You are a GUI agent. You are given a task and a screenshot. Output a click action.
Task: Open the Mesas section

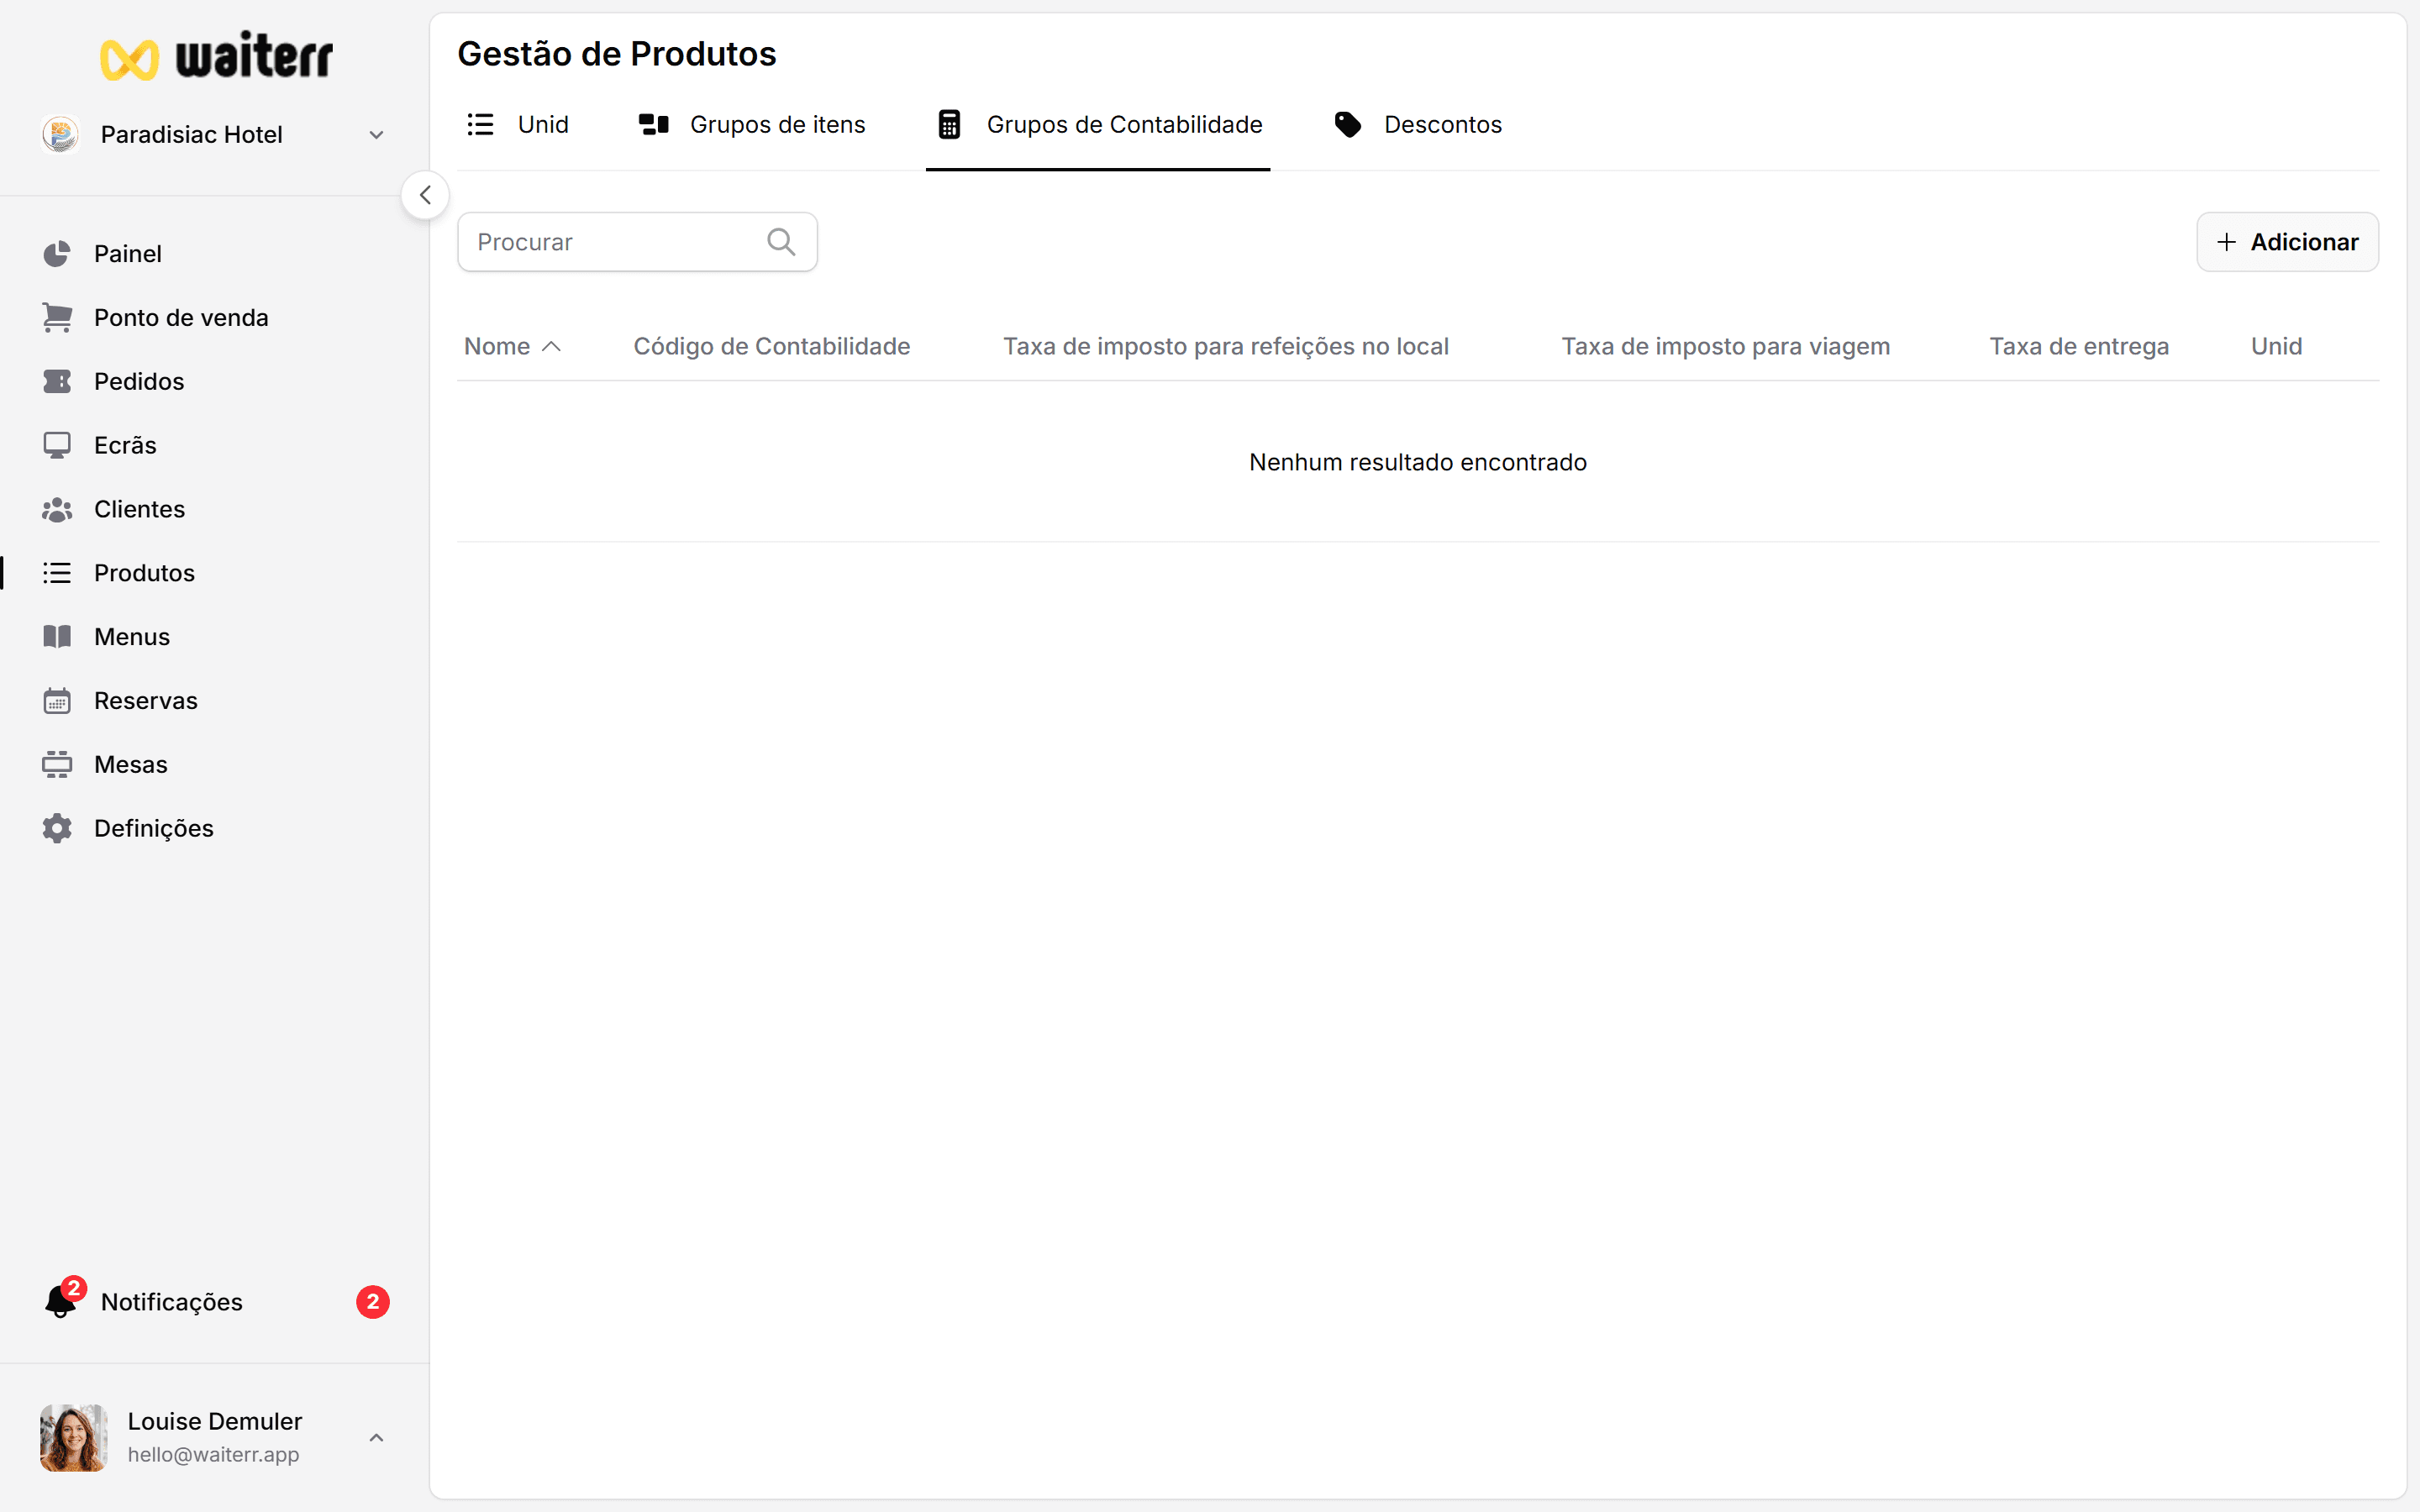pos(131,765)
